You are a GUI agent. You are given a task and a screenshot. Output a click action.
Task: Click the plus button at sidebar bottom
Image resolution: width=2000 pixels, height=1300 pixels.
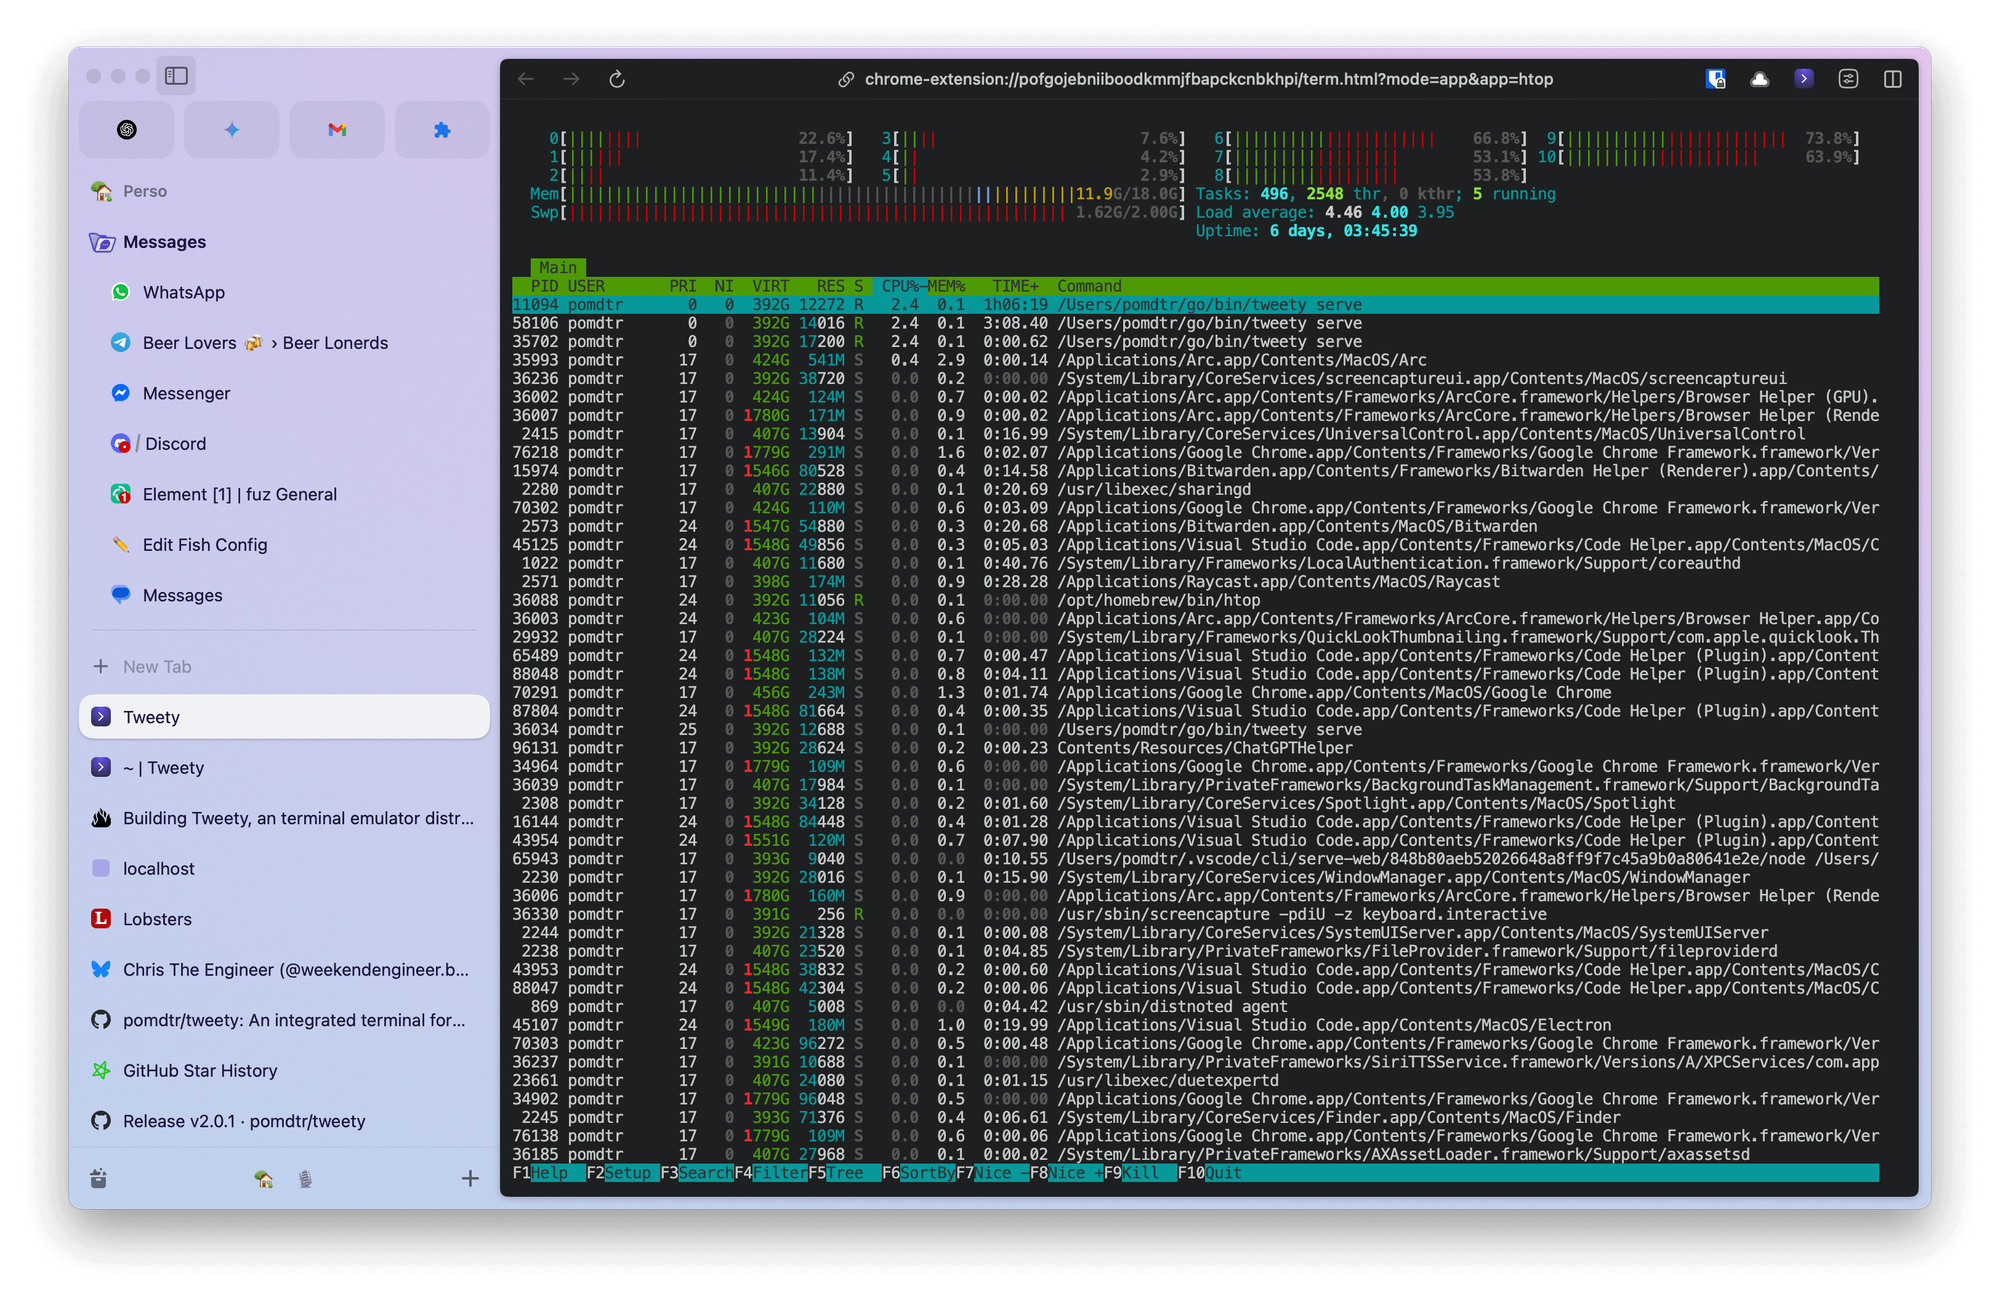(470, 1179)
